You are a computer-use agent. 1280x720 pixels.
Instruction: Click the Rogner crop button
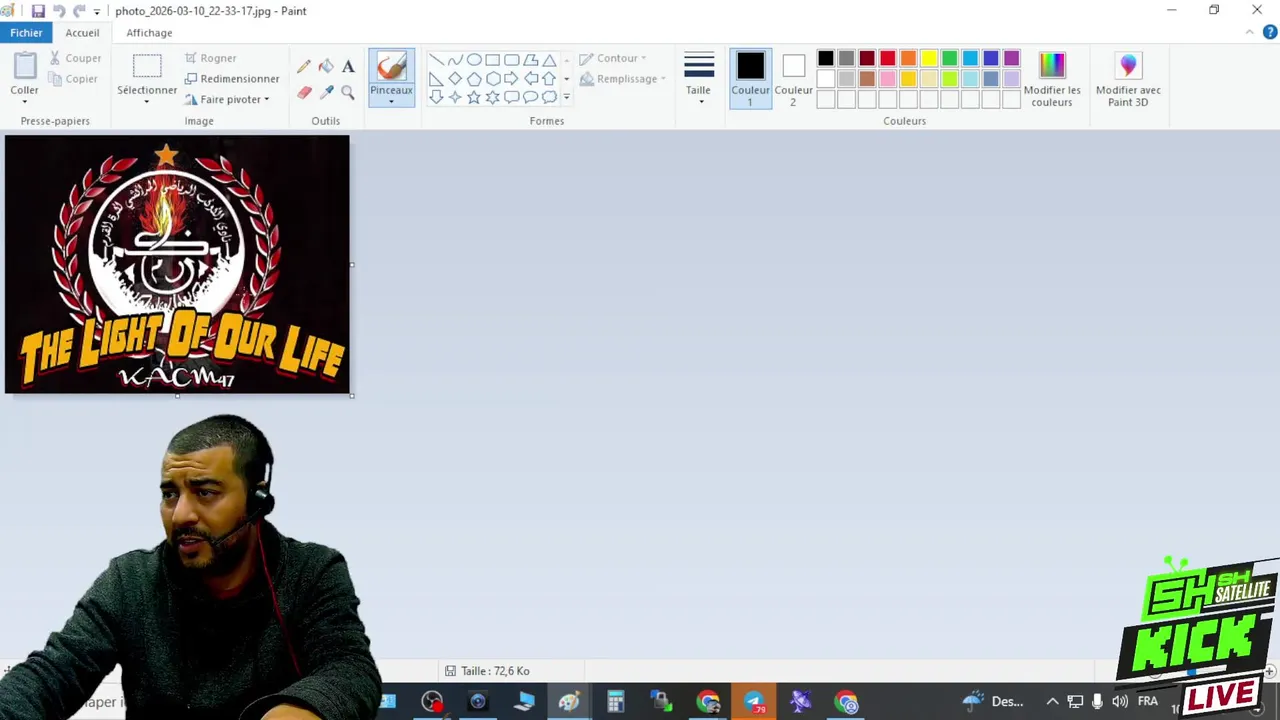[210, 58]
